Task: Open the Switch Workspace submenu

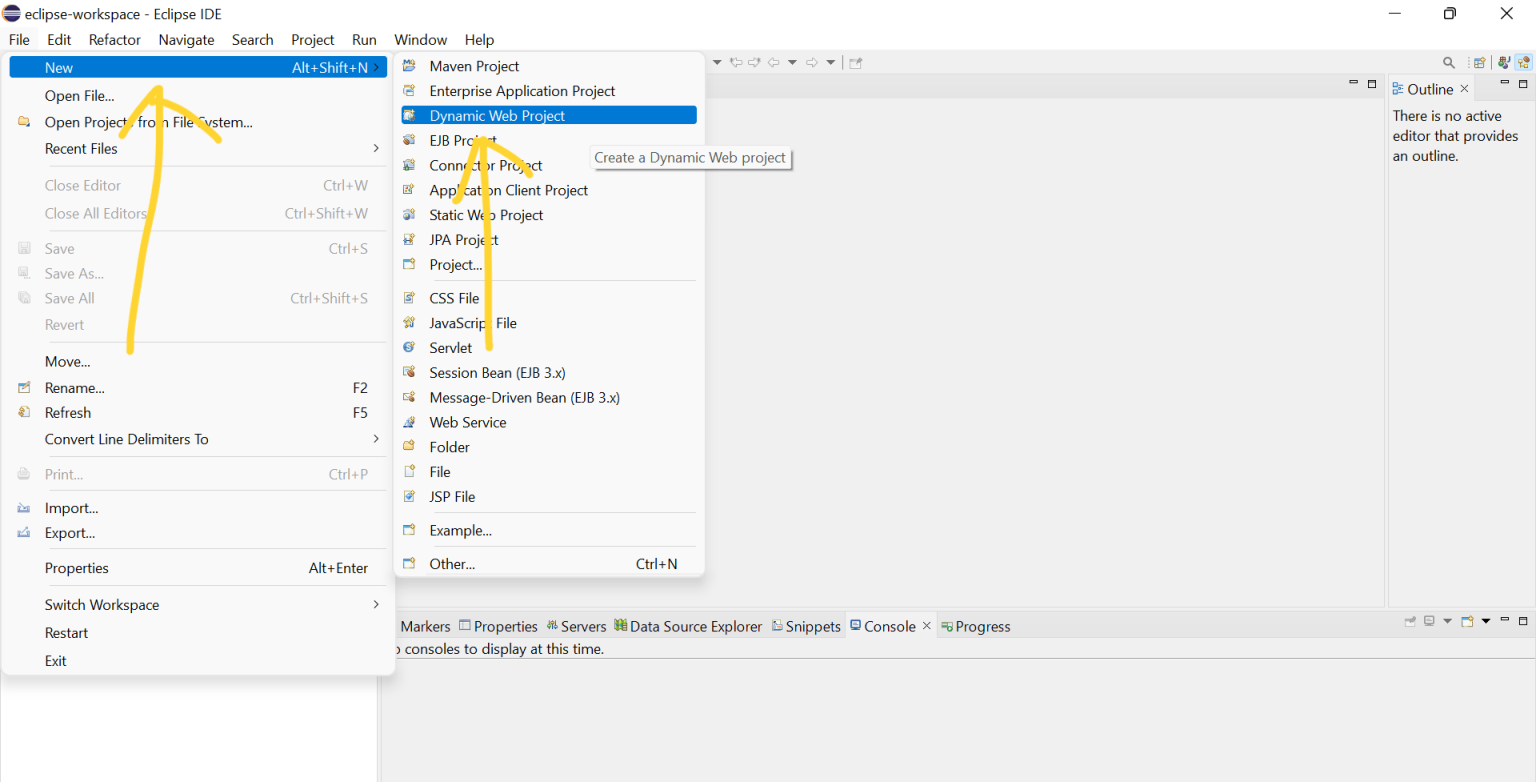Action: point(101,604)
